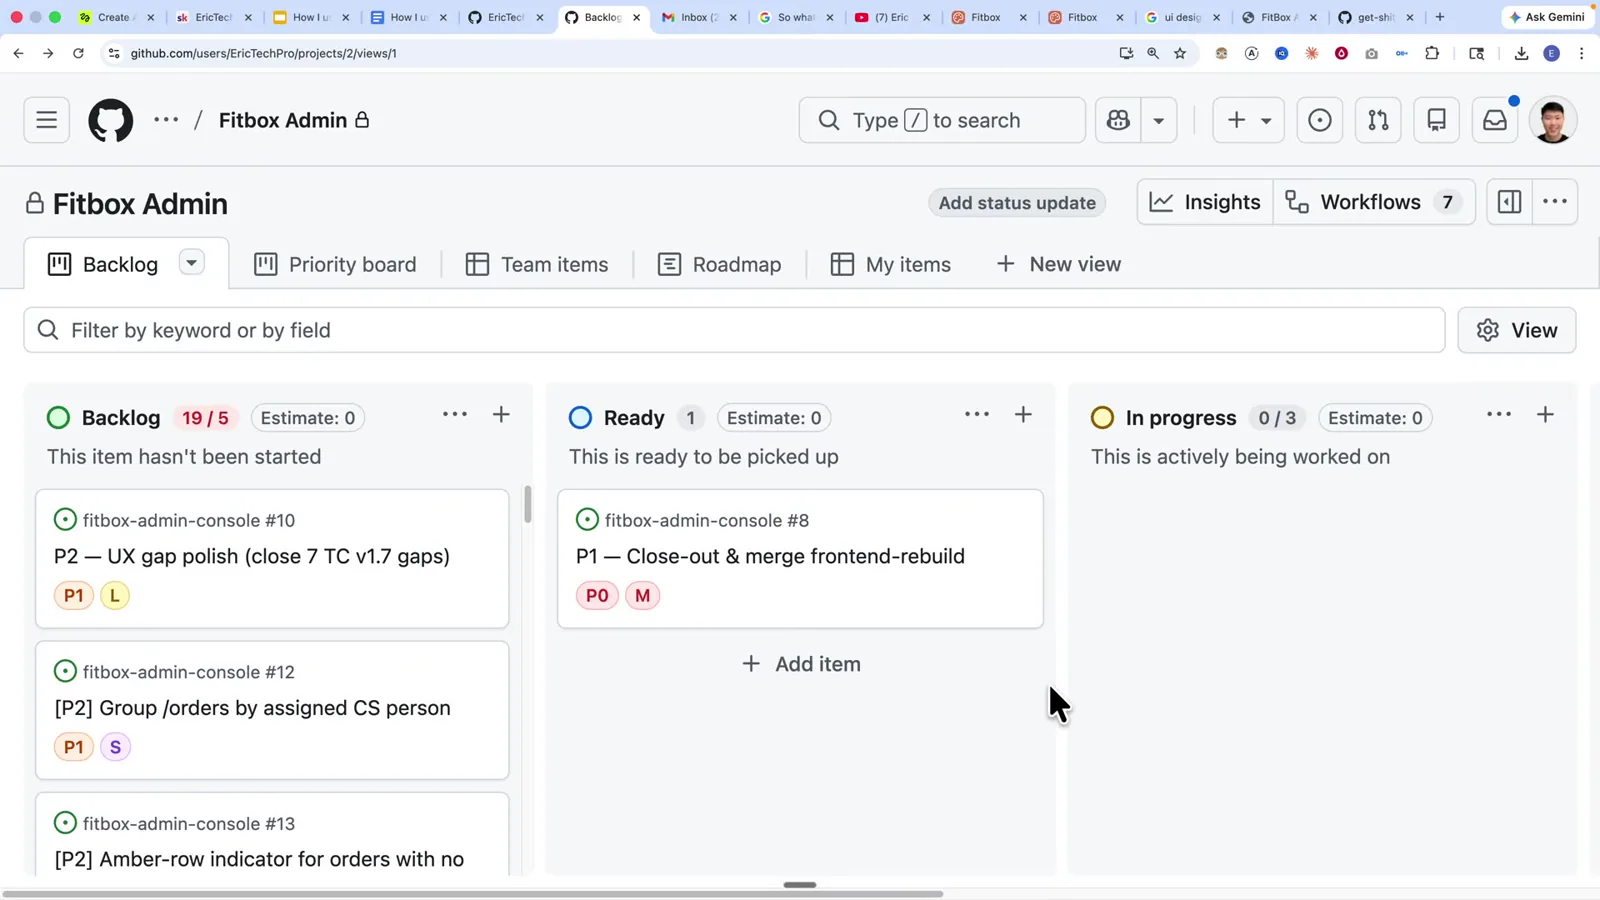Switch to the My items tab

tap(890, 264)
